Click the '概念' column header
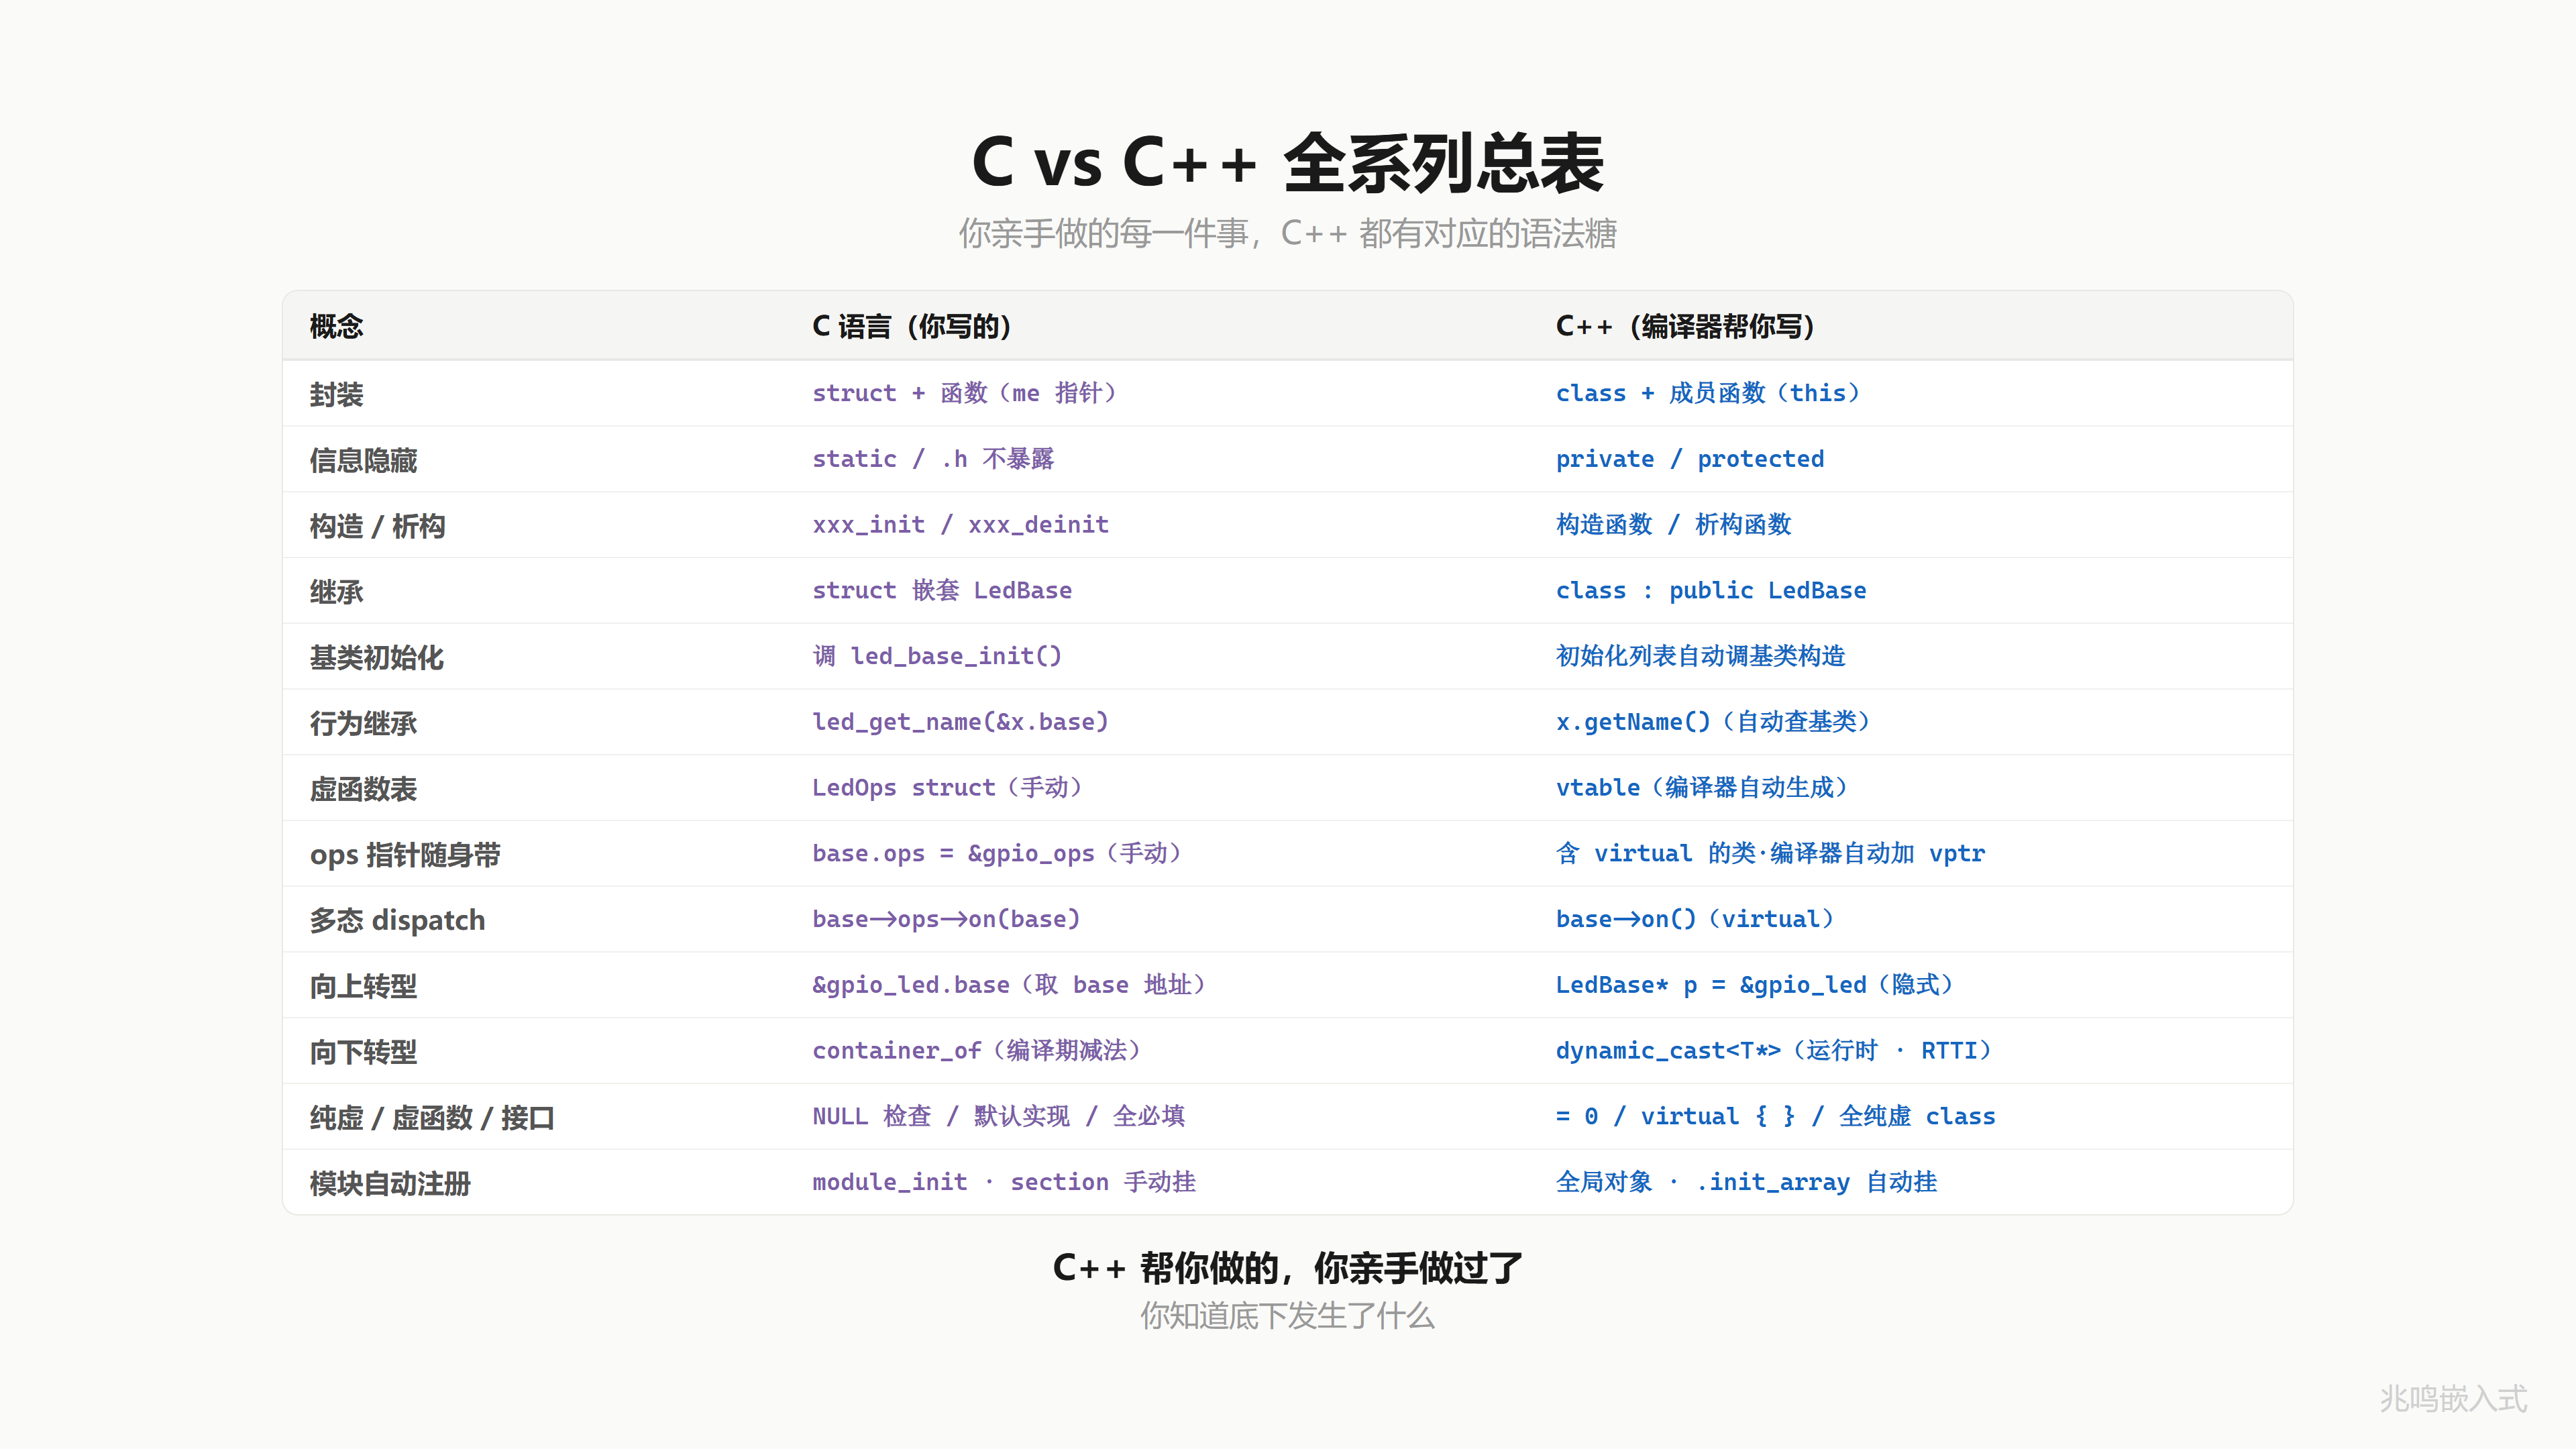 [336, 326]
